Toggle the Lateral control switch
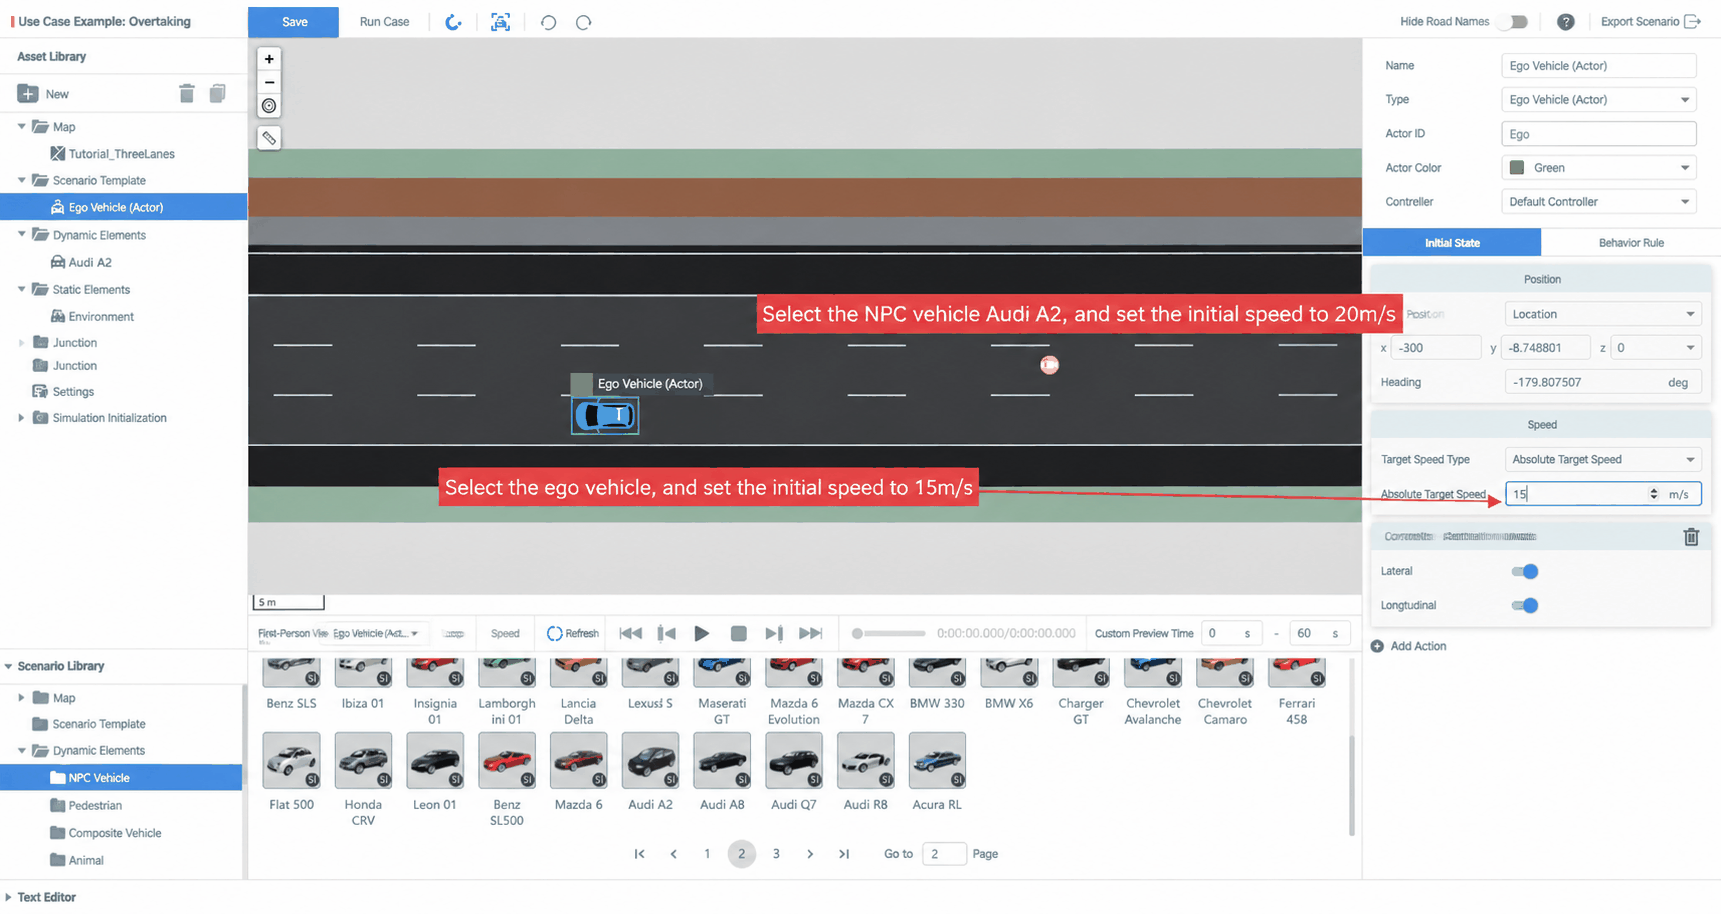The height and width of the screenshot is (914, 1721). pos(1525,571)
